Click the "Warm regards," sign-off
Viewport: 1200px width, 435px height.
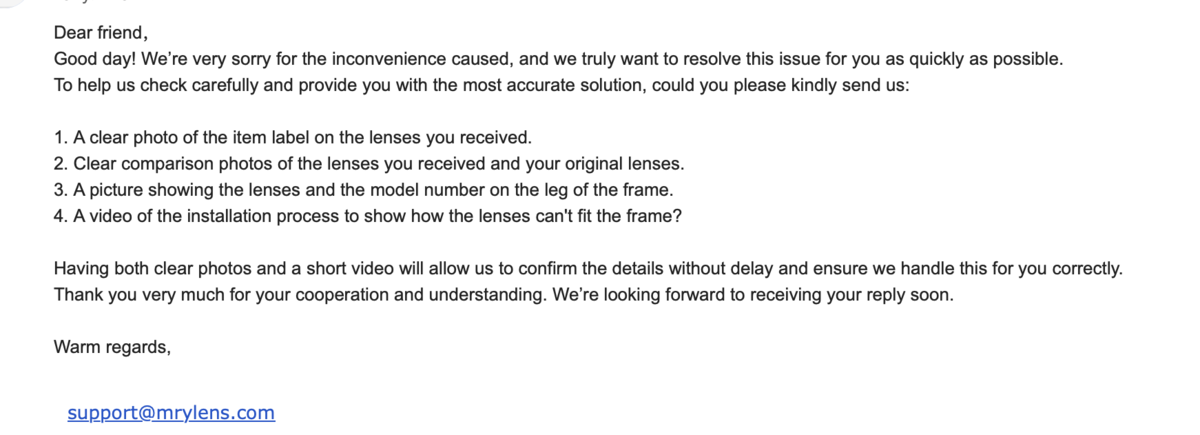112,347
